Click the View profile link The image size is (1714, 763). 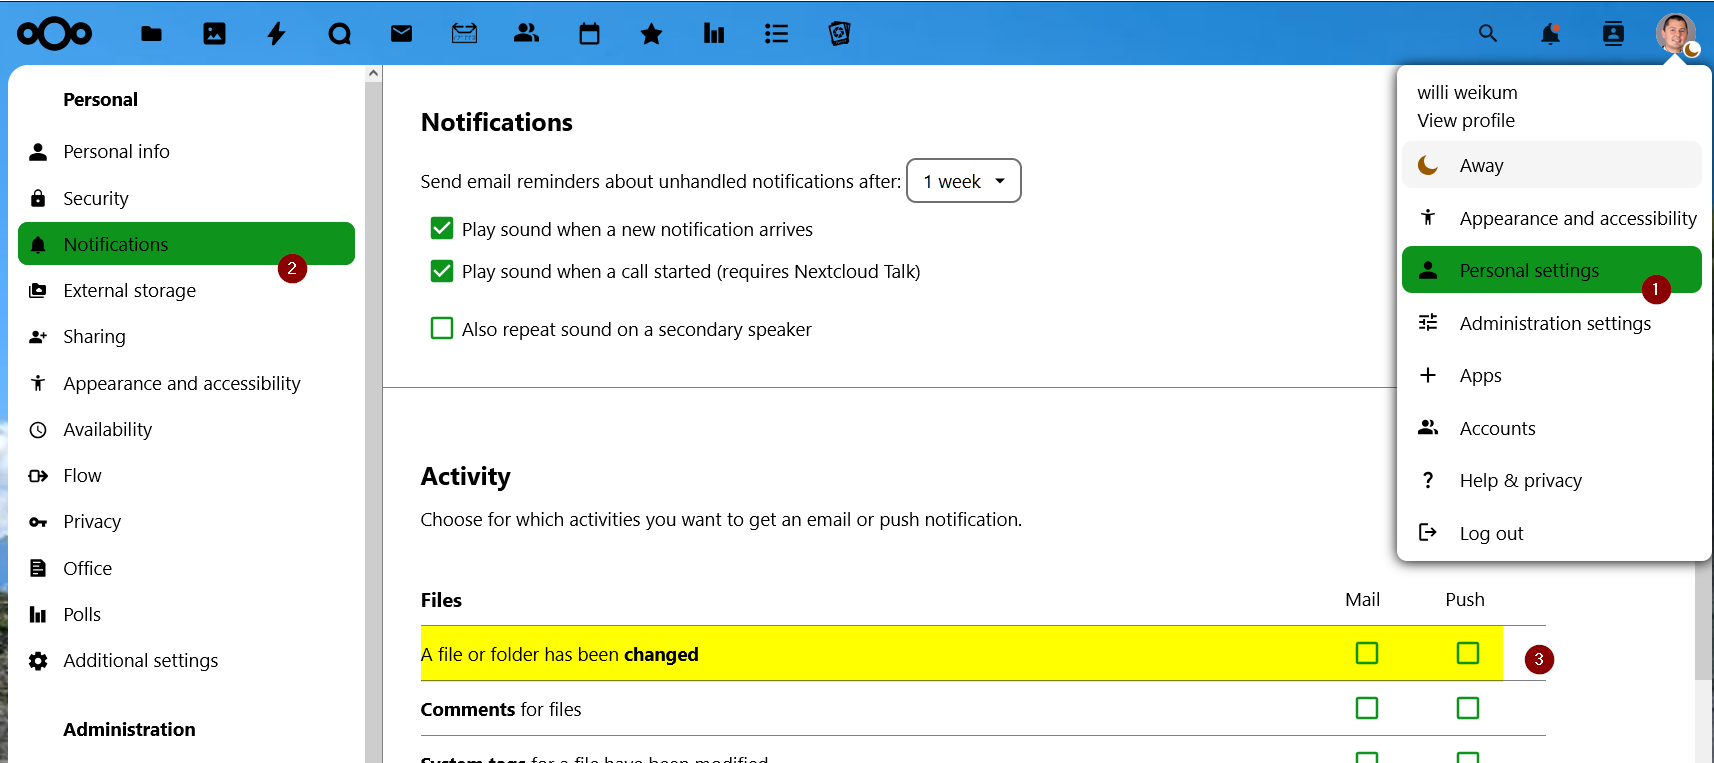coord(1465,121)
